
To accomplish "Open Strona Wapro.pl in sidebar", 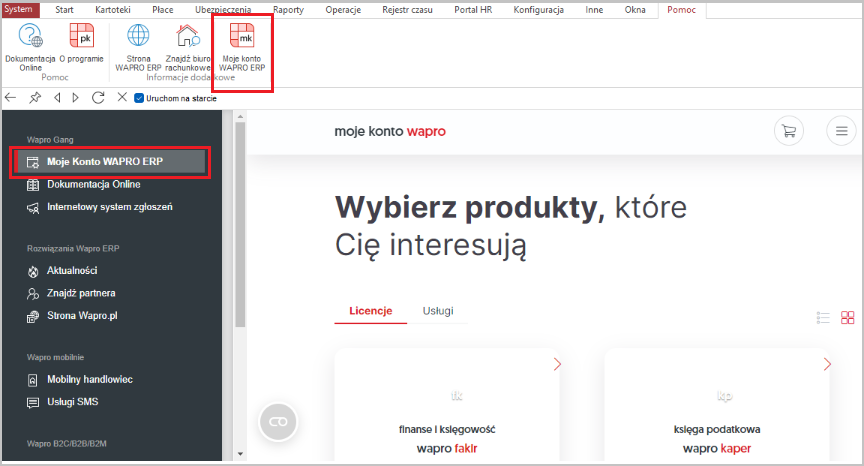I will click(82, 316).
